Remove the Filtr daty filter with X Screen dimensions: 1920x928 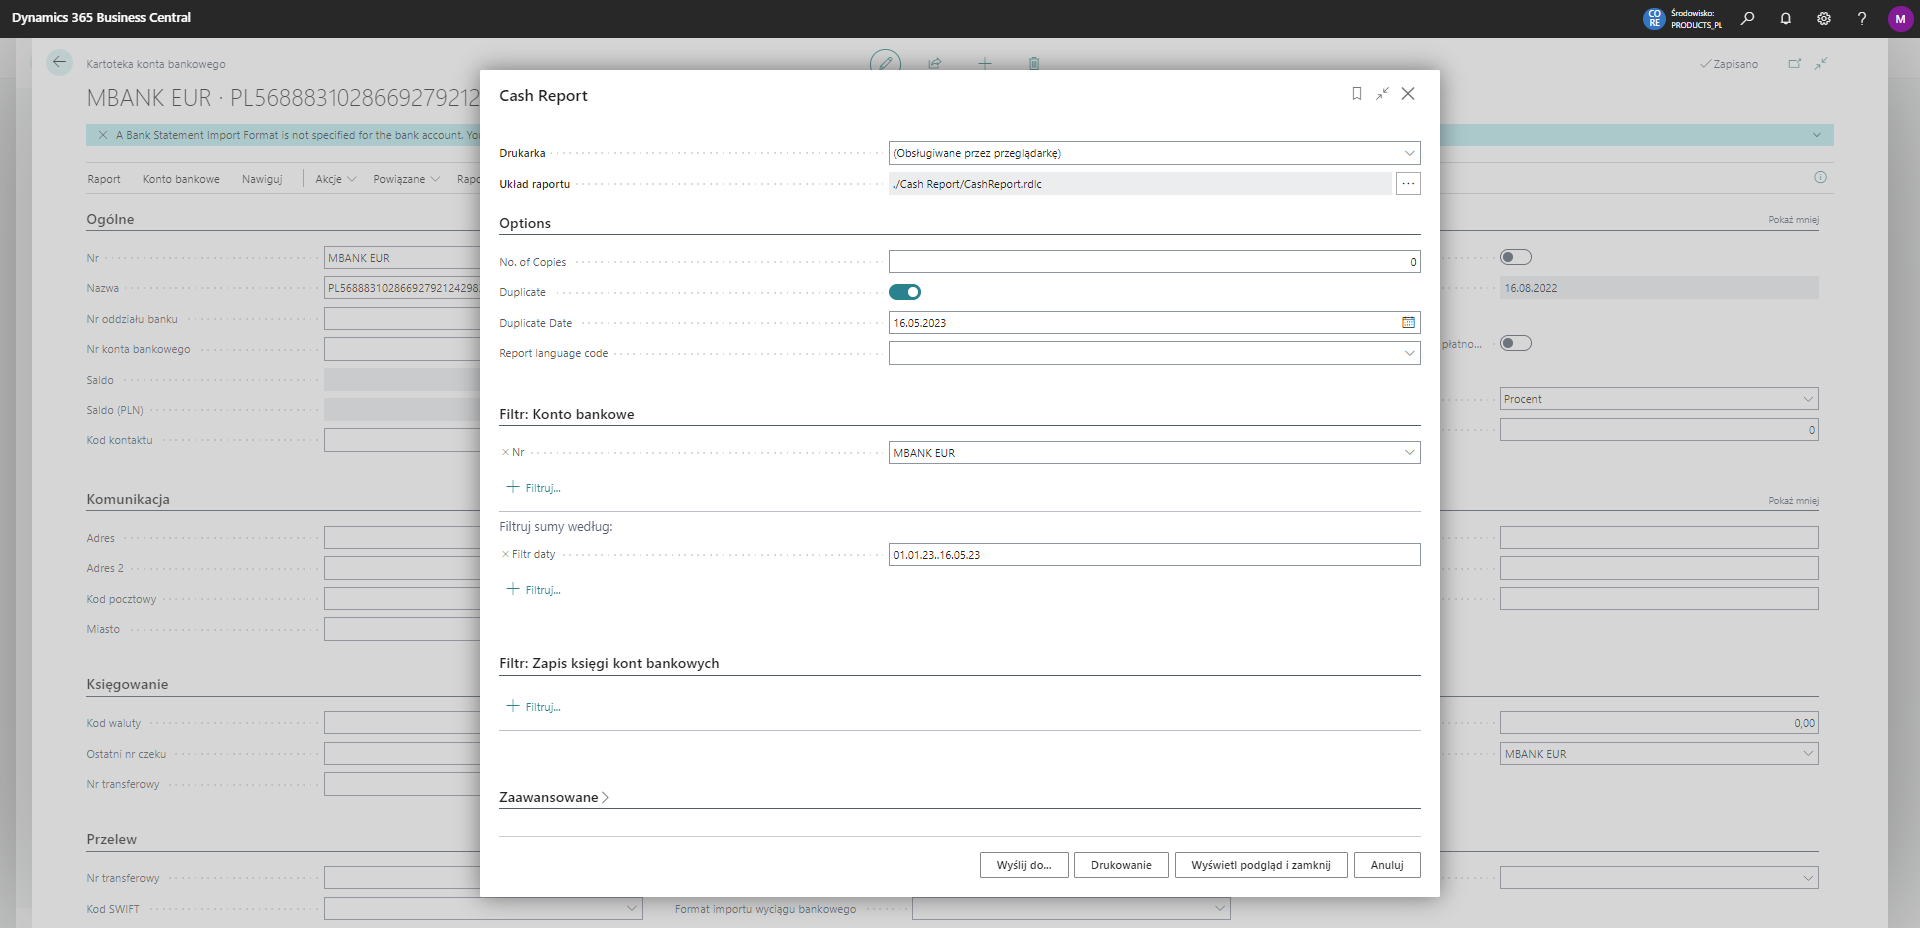pos(505,554)
